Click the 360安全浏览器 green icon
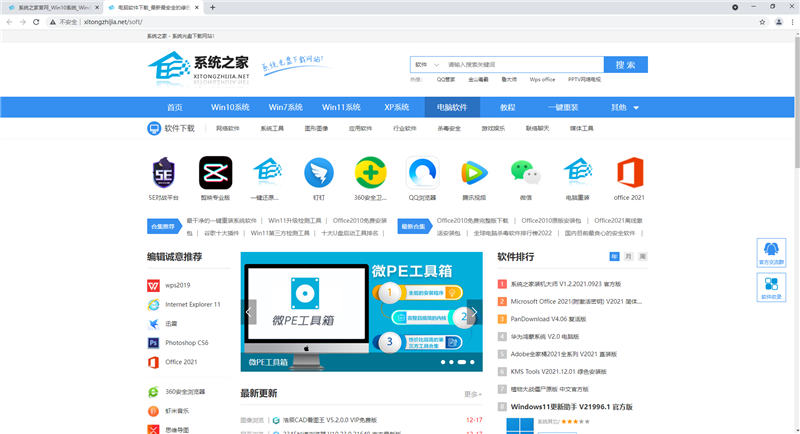The height and width of the screenshot is (434, 800). (153, 392)
